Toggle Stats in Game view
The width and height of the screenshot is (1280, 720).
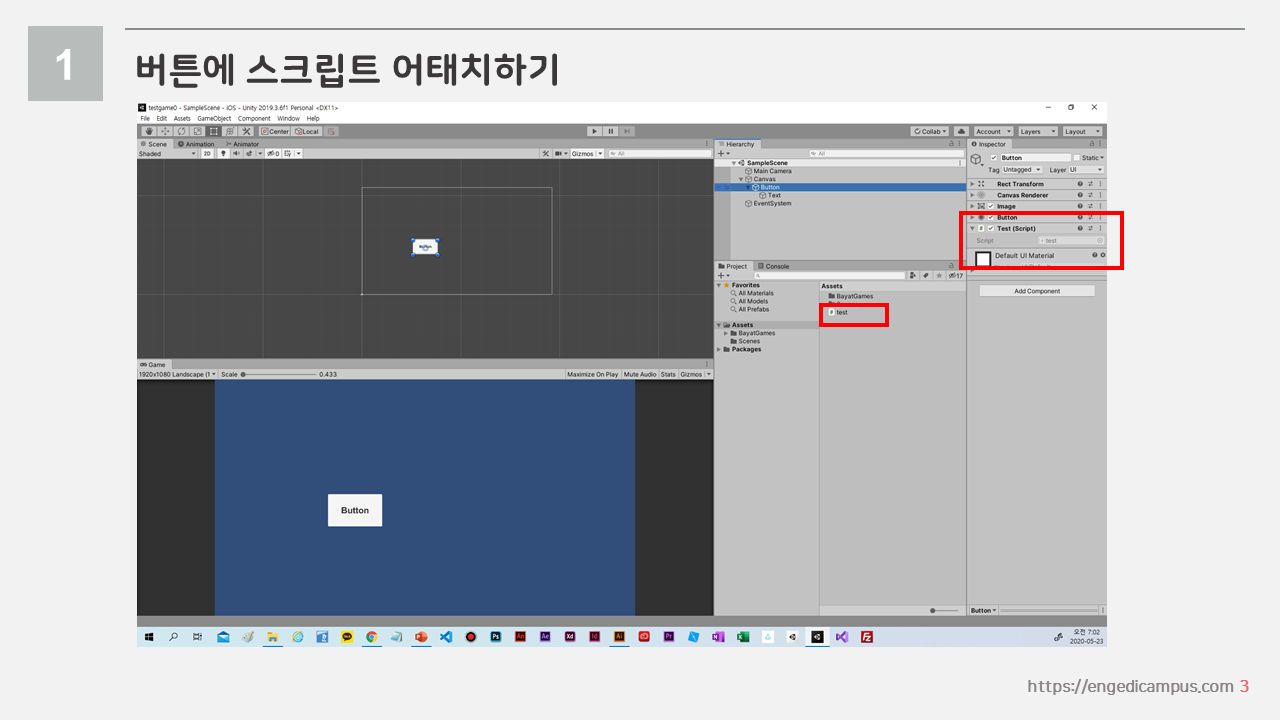coord(668,374)
